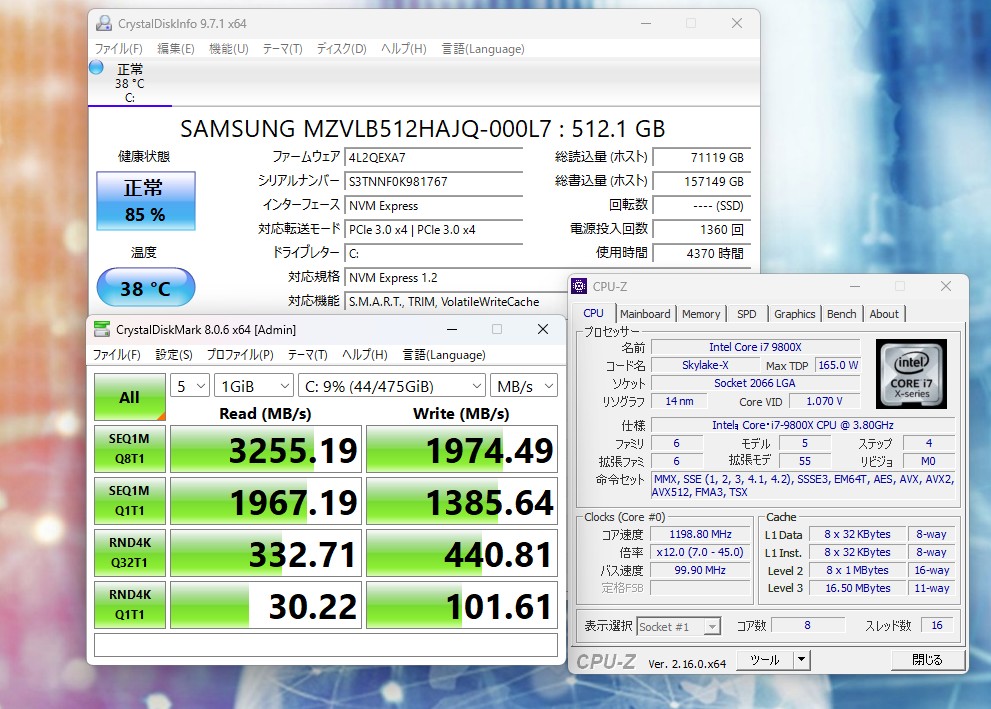Image resolution: width=991 pixels, height=709 pixels.
Task: Open ファイル(F) menu in CrystalDiskInfo
Action: [x=118, y=49]
